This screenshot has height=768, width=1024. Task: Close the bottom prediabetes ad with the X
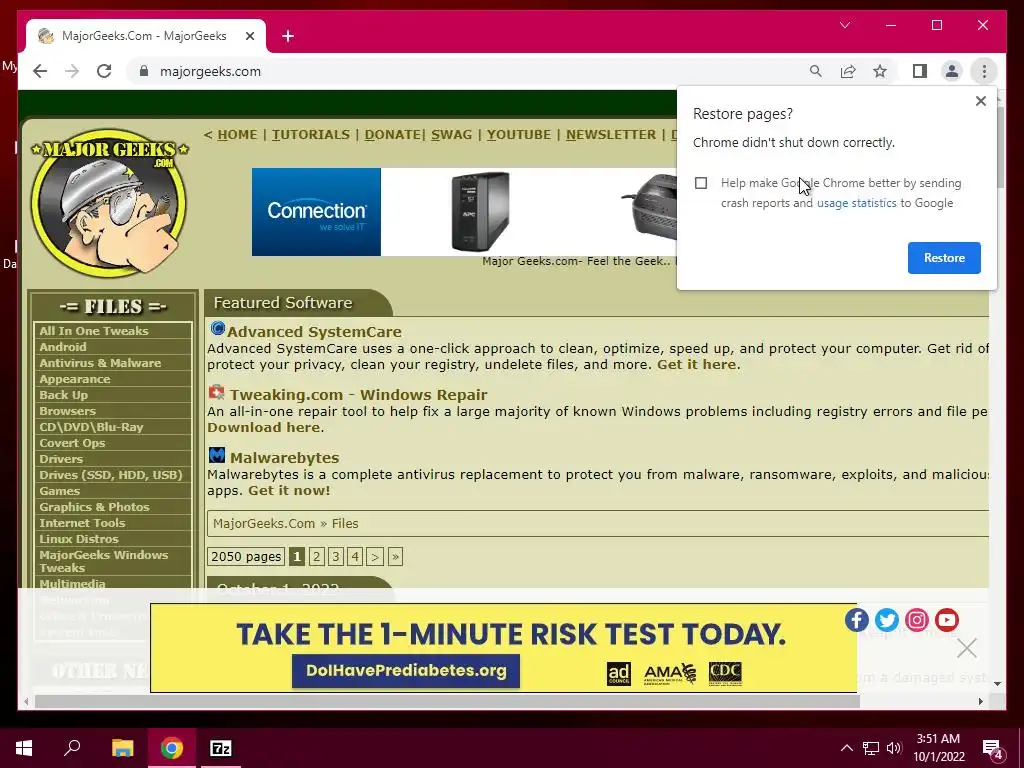(x=967, y=648)
